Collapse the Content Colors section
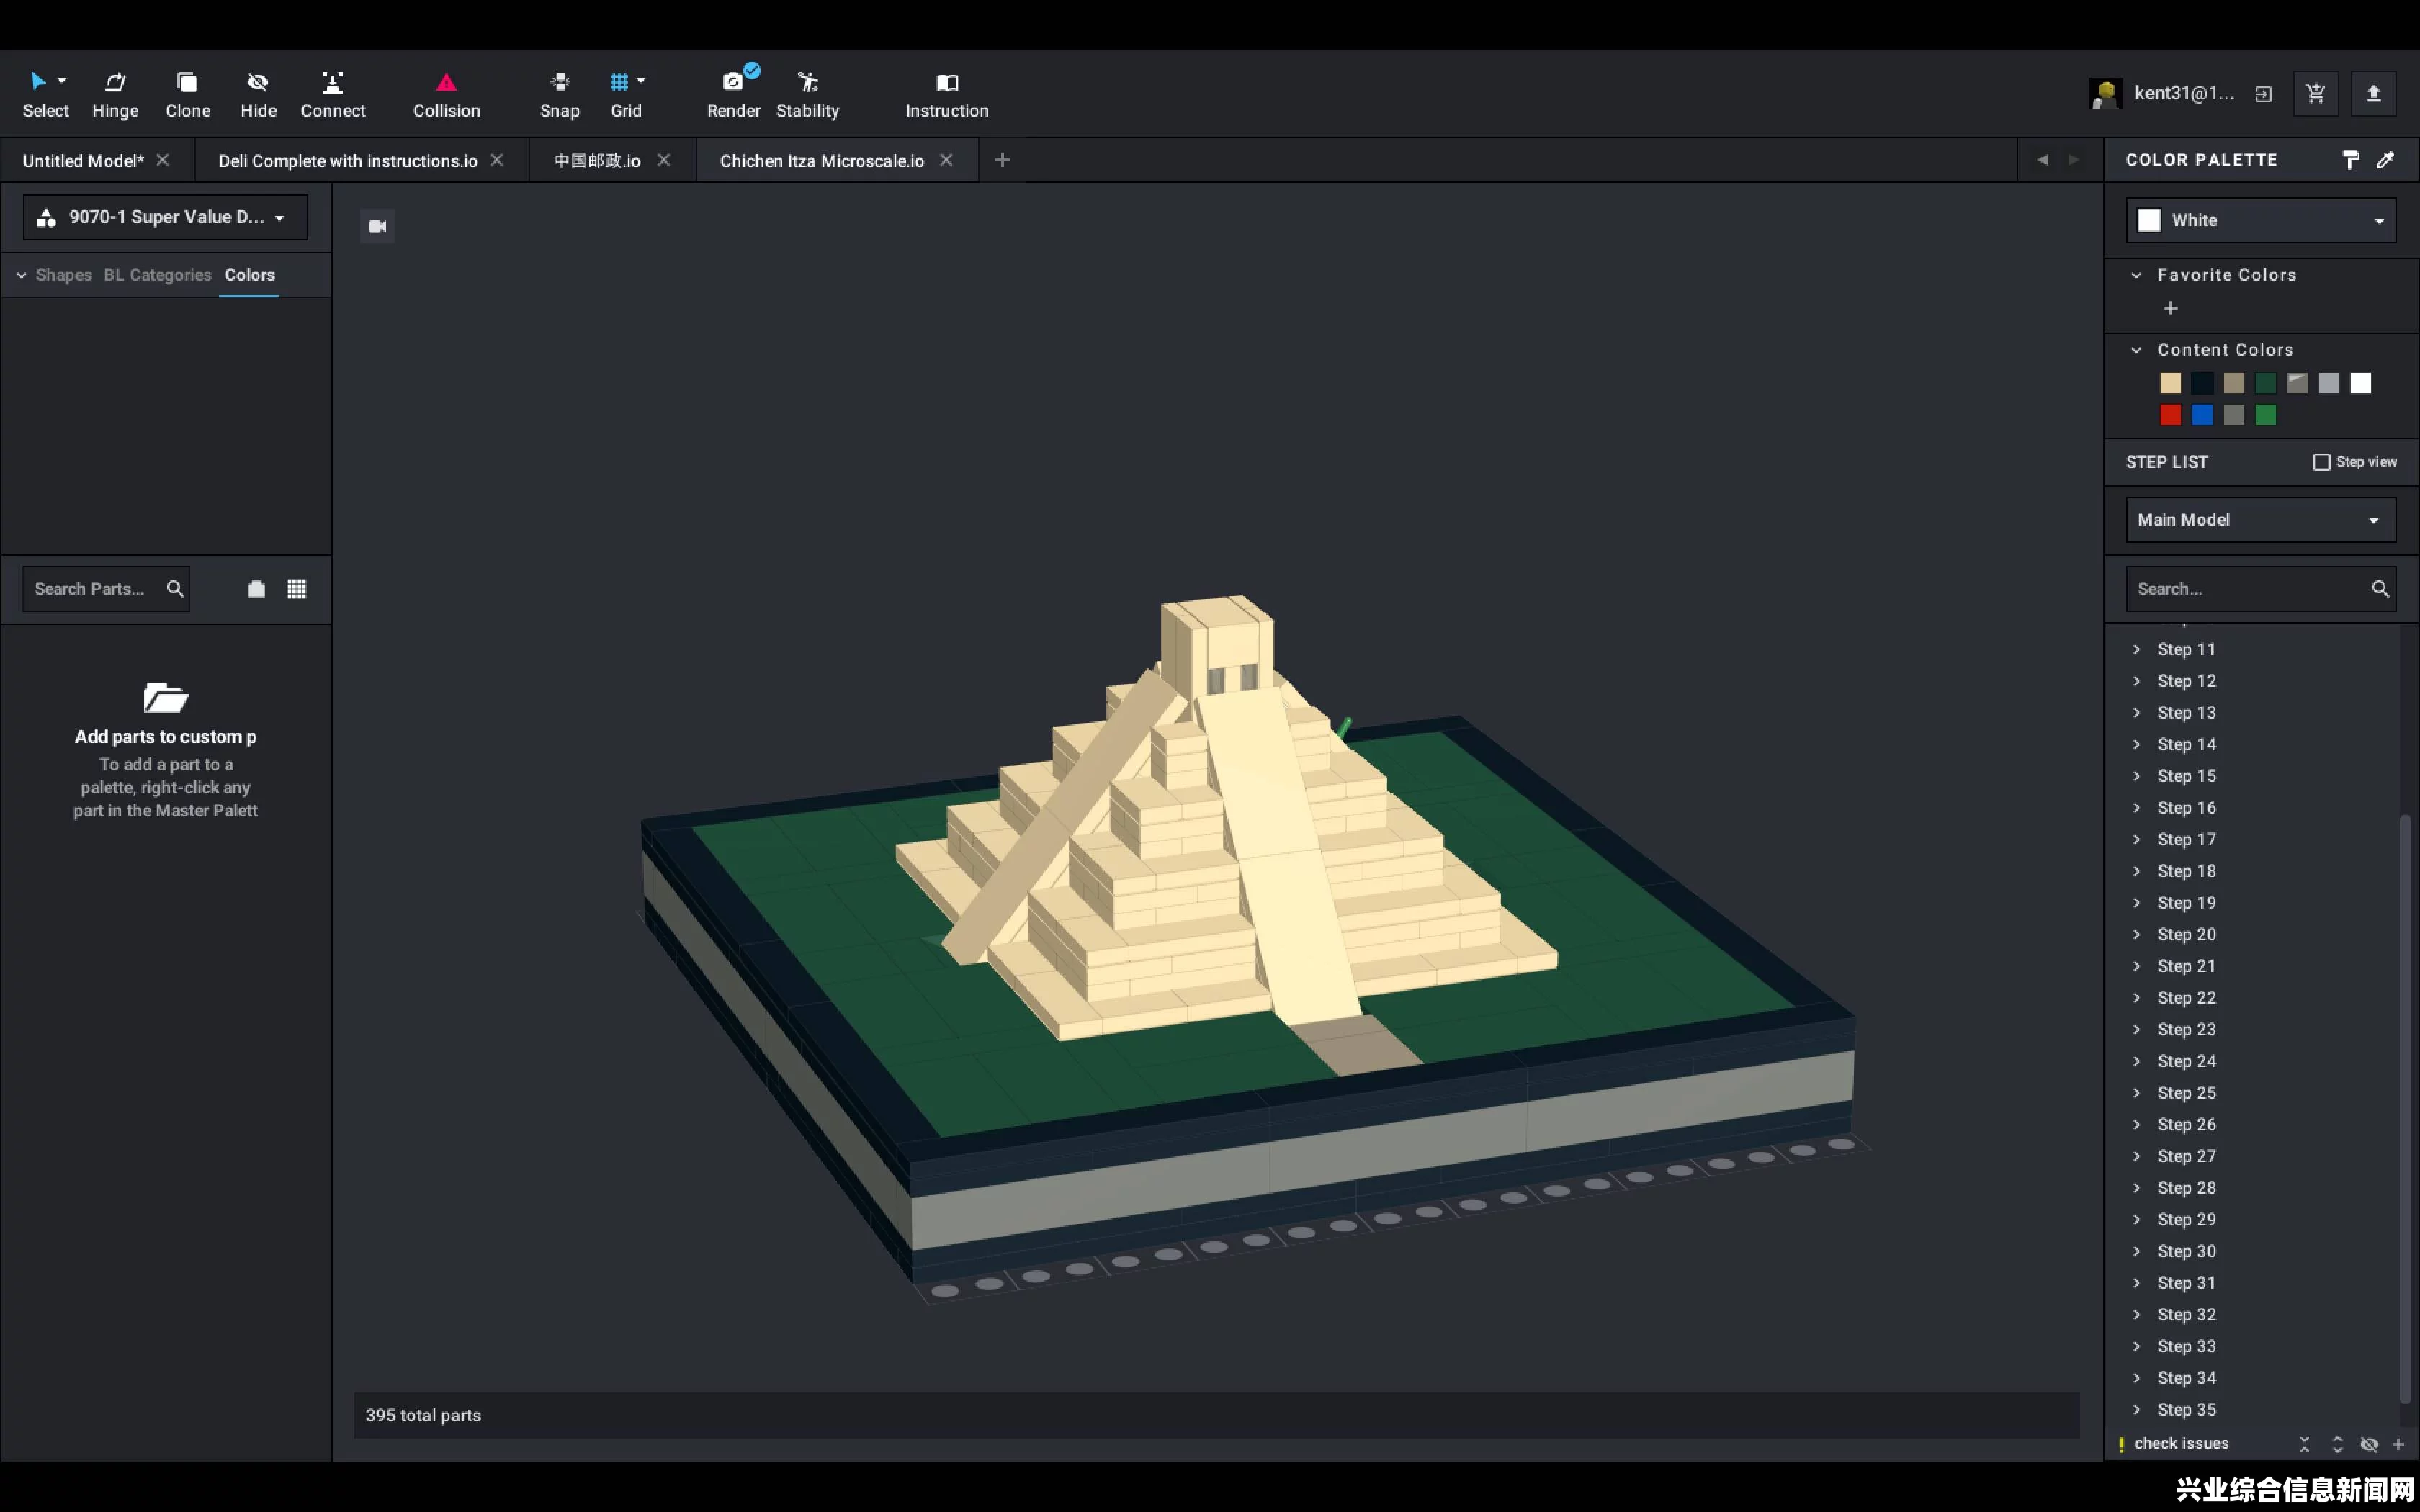The width and height of the screenshot is (2420, 1512). (x=2136, y=350)
